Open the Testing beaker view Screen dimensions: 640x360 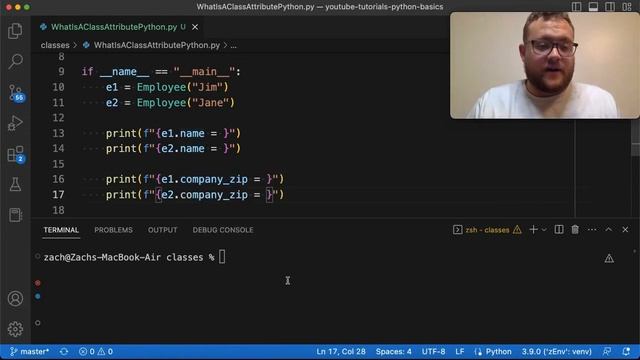(x=15, y=184)
